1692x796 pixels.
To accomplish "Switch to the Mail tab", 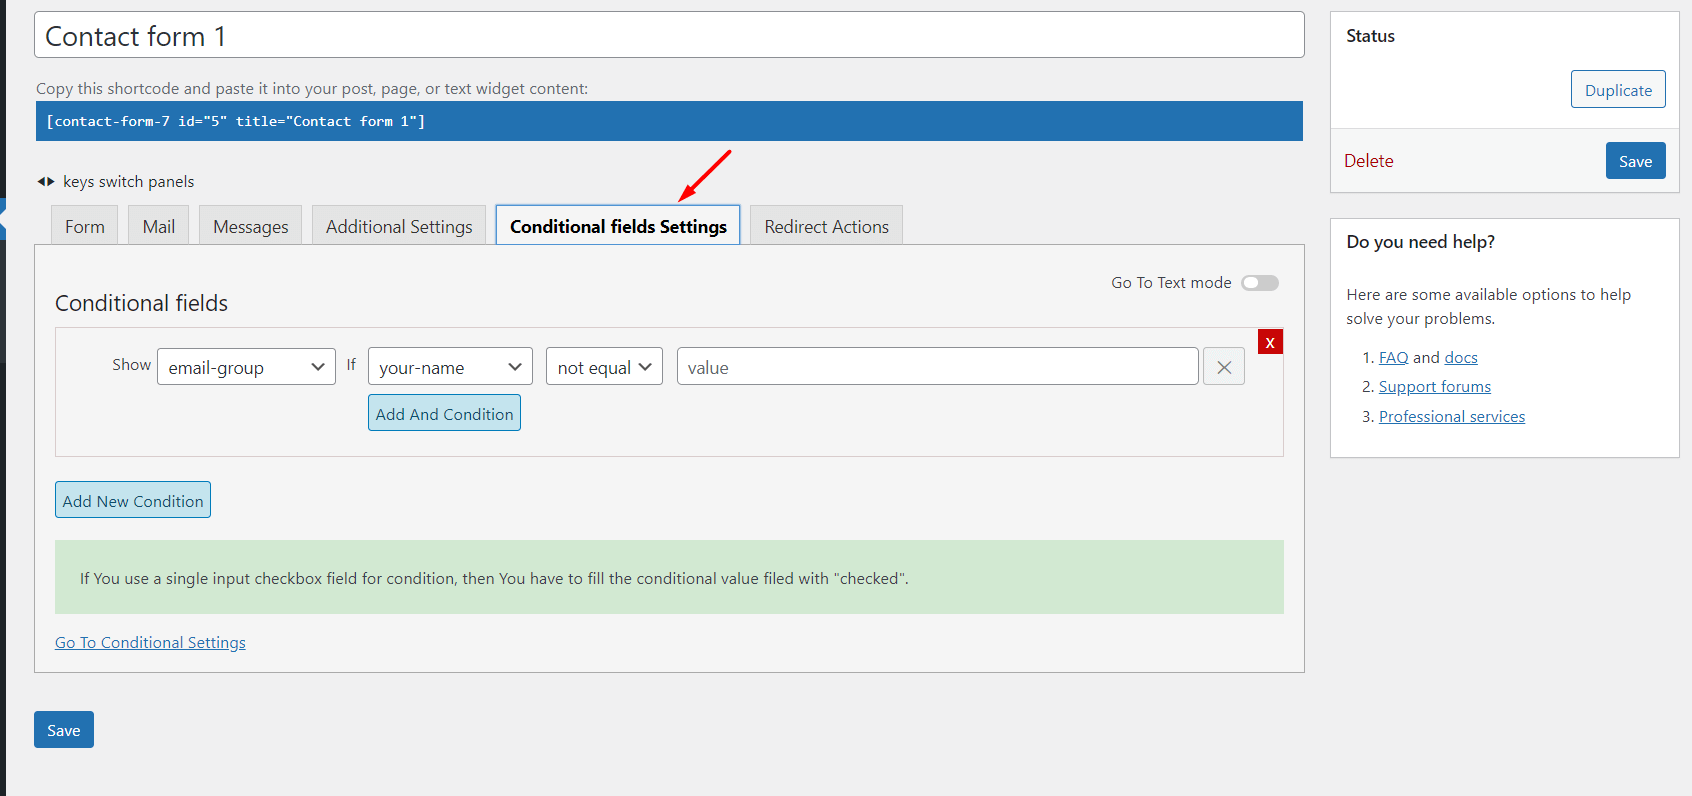I will coord(159,226).
